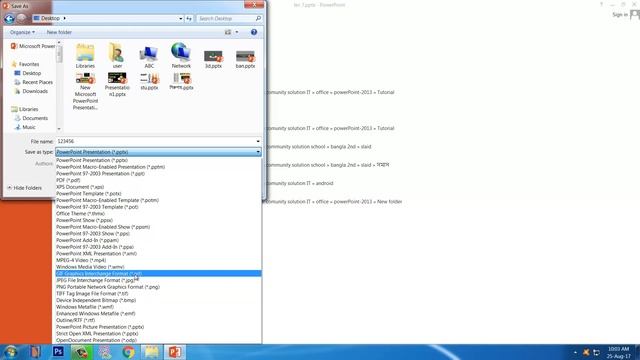Expand the address bar history dropdown
640x360 pixels.
180,18
